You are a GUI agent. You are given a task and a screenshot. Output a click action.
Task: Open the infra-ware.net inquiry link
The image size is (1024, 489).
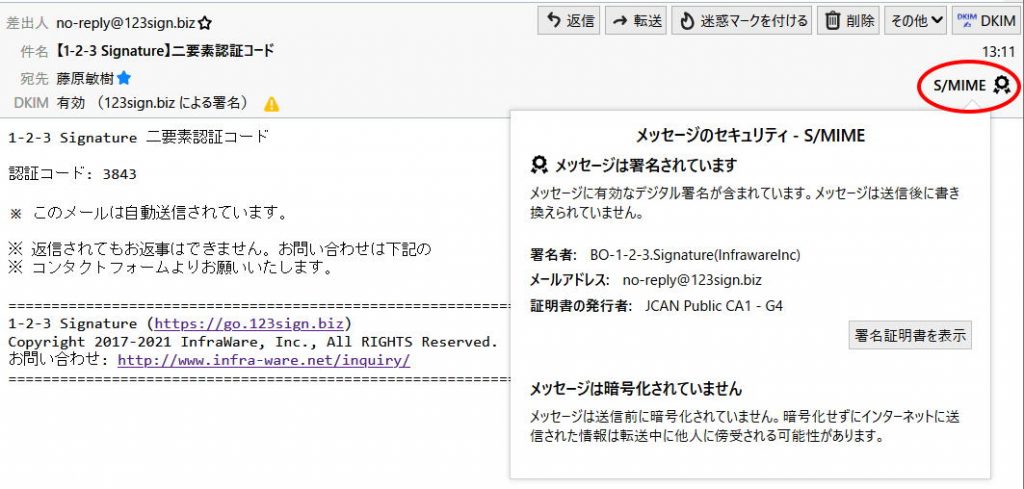point(264,360)
